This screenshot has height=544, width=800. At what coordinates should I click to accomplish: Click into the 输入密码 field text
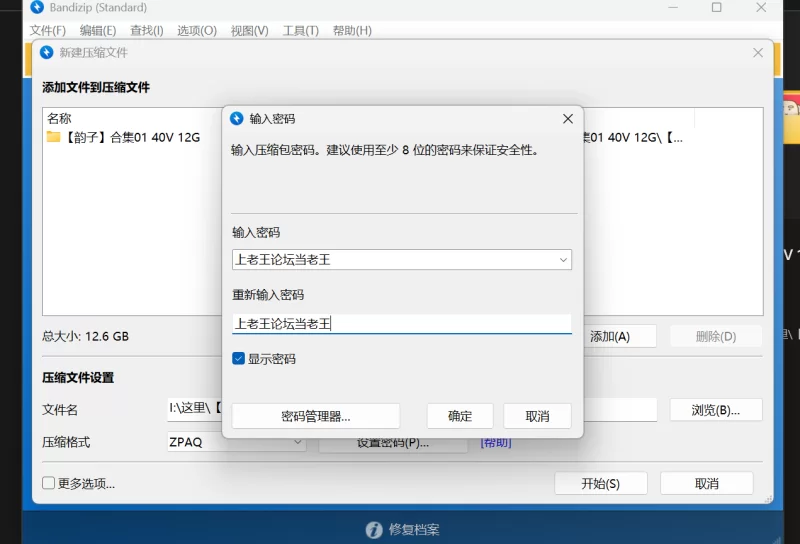pyautogui.click(x=282, y=259)
